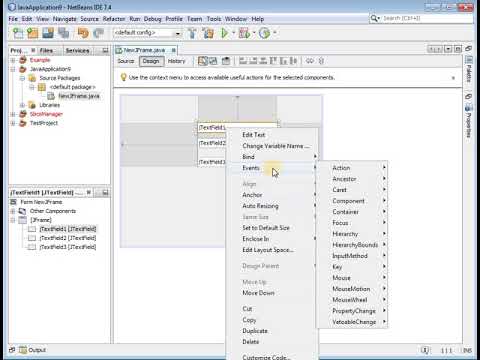Run the project with the green arrow
Screen dimensions: 480x360
pos(225,33)
